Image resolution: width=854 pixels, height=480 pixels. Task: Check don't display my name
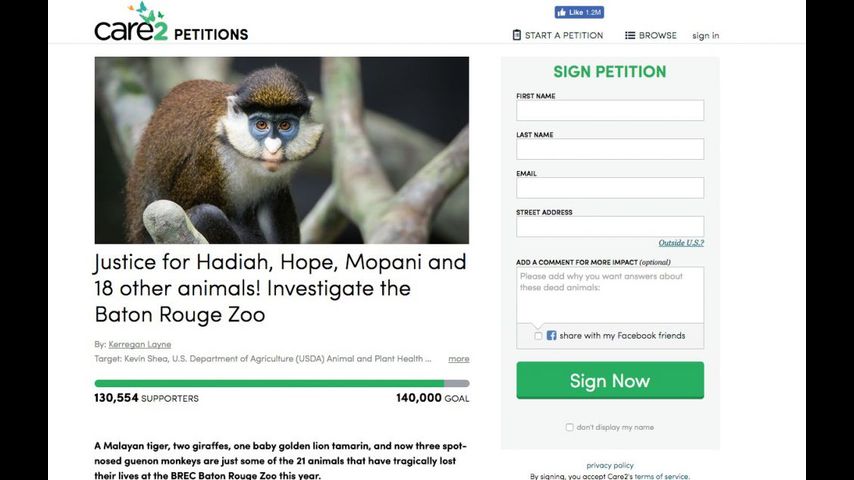pos(570,427)
